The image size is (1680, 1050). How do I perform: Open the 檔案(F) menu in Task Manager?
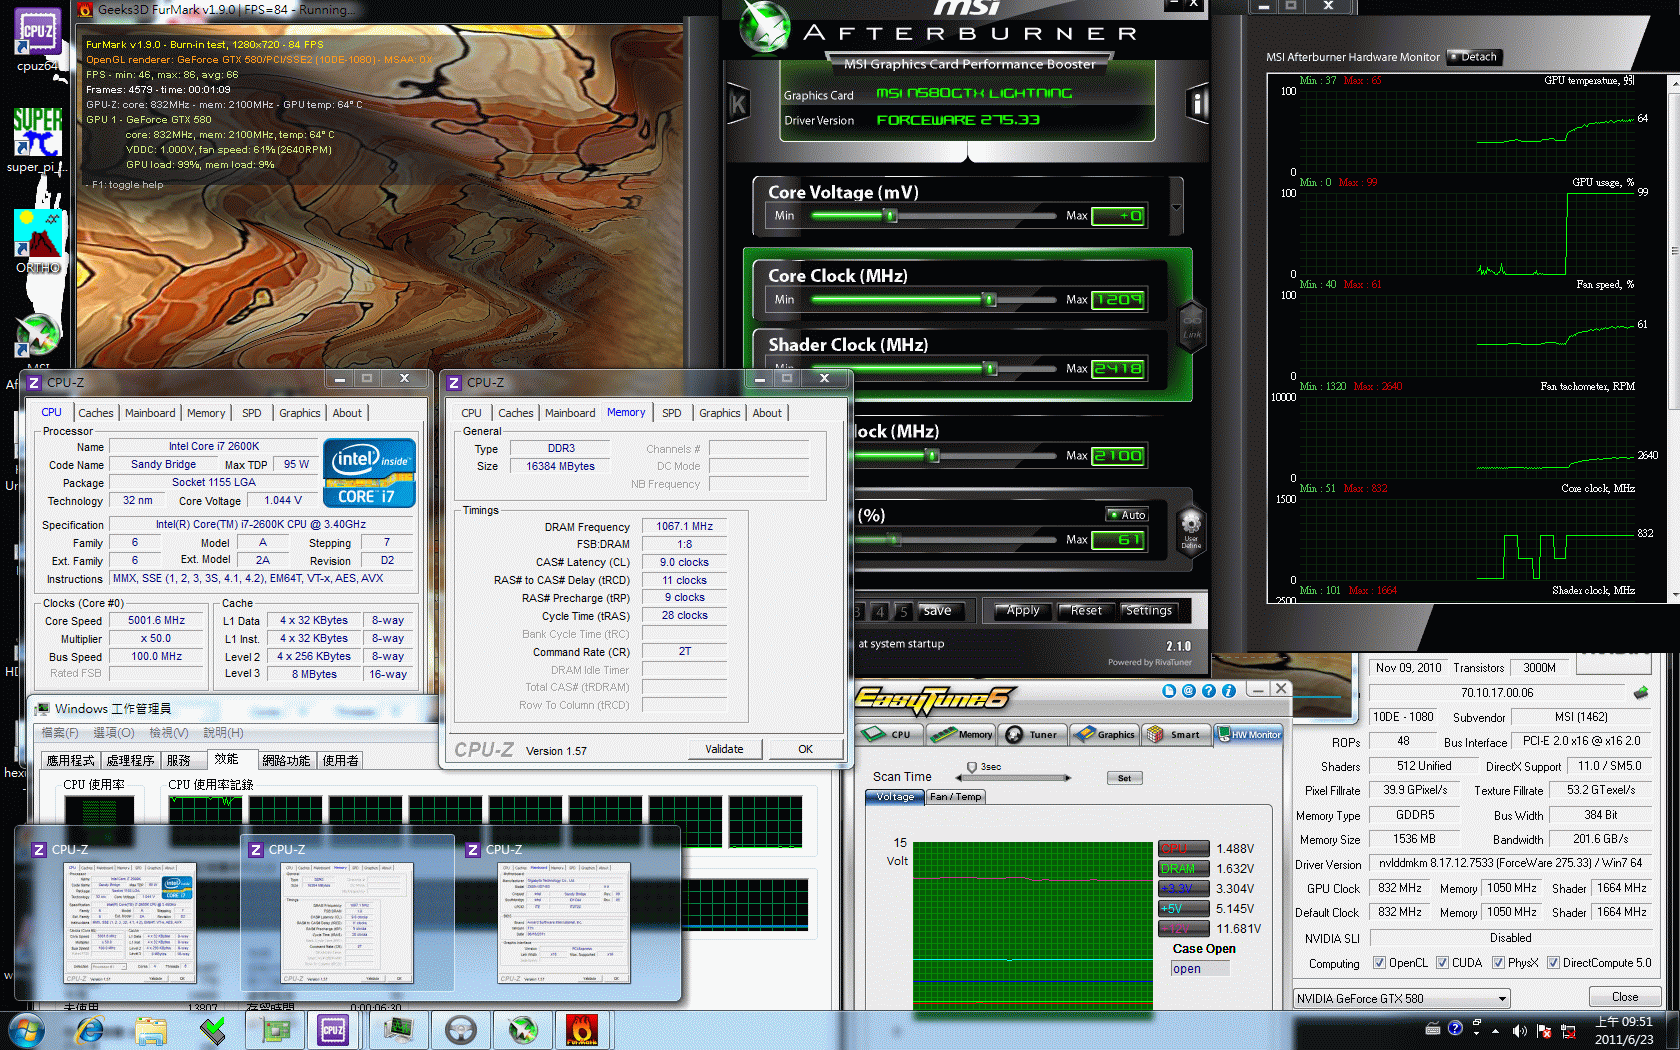(x=61, y=733)
